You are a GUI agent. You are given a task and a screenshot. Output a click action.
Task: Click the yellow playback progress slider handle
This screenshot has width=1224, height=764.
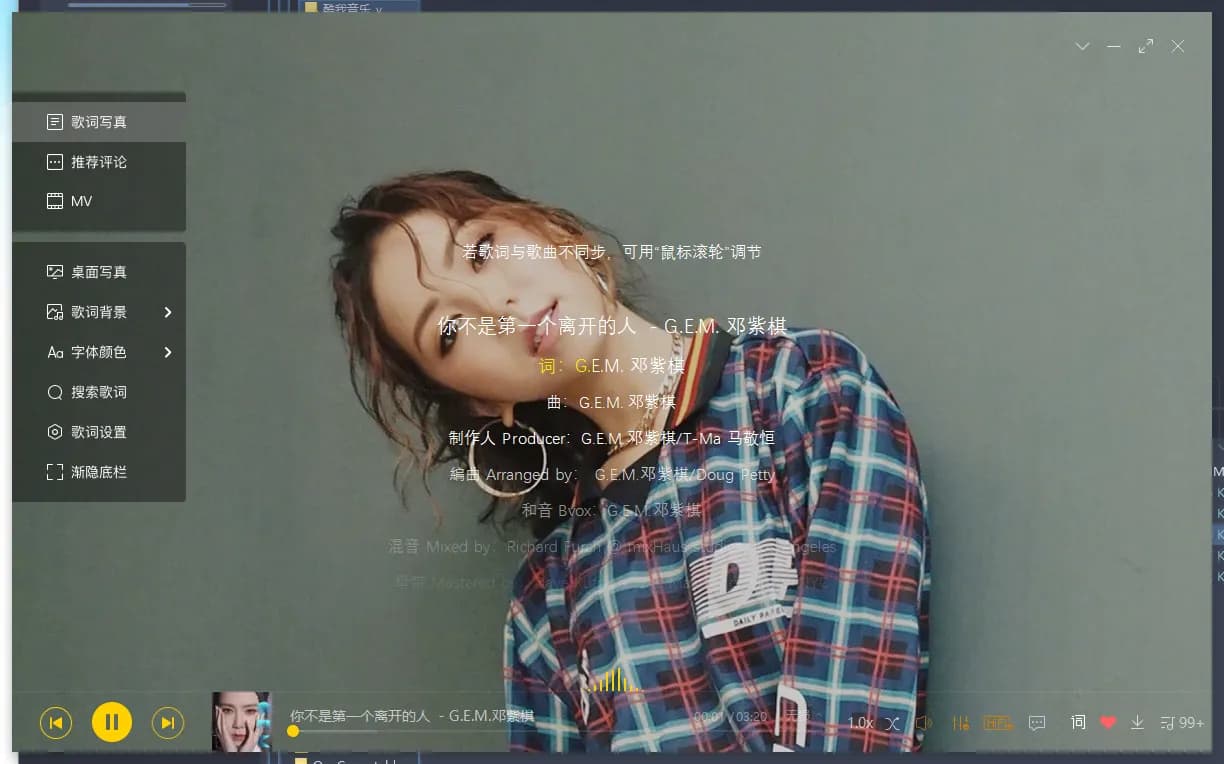[x=293, y=731]
